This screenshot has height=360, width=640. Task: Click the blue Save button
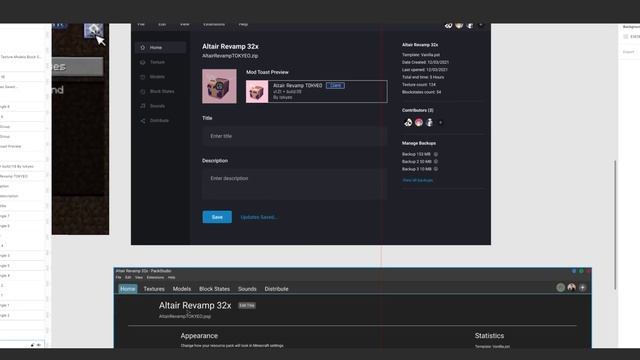(x=217, y=217)
